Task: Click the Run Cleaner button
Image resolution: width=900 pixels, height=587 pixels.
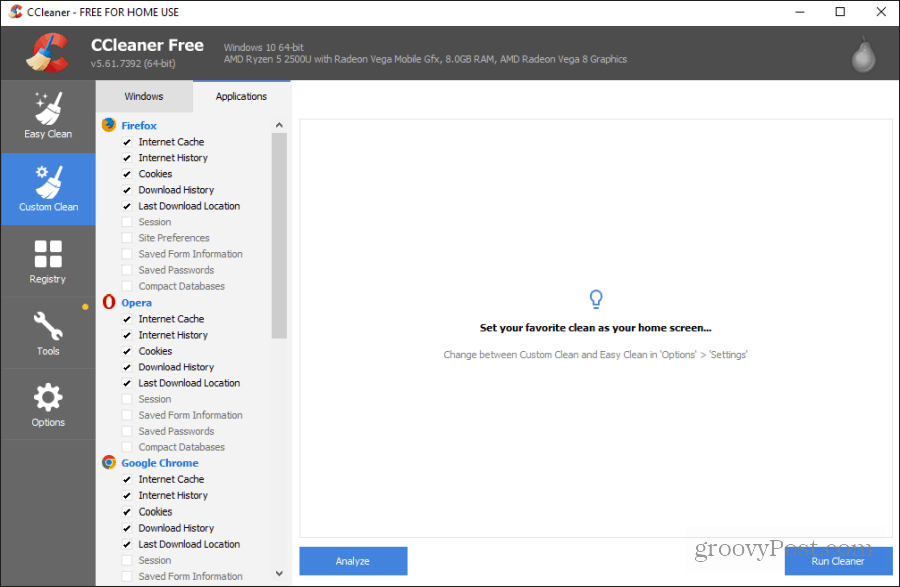Action: point(838,561)
